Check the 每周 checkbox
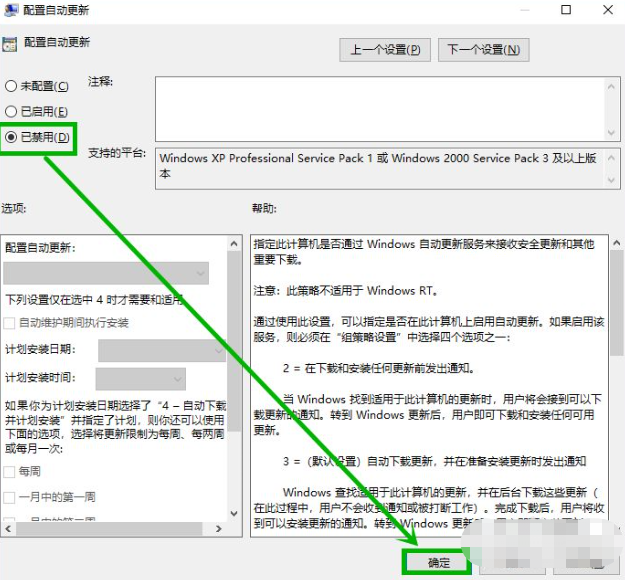The width and height of the screenshot is (625, 580). 10,471
